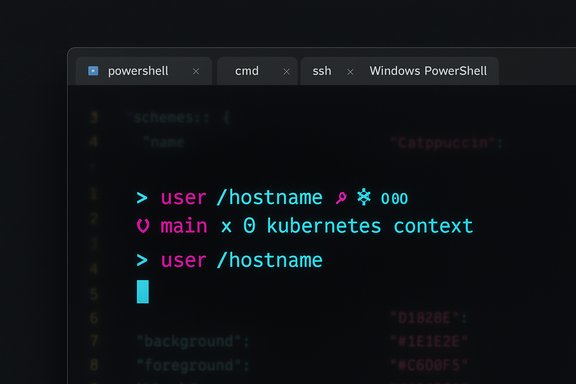Click the pink key icon in prompt
576x384 pixels.
tap(341, 198)
